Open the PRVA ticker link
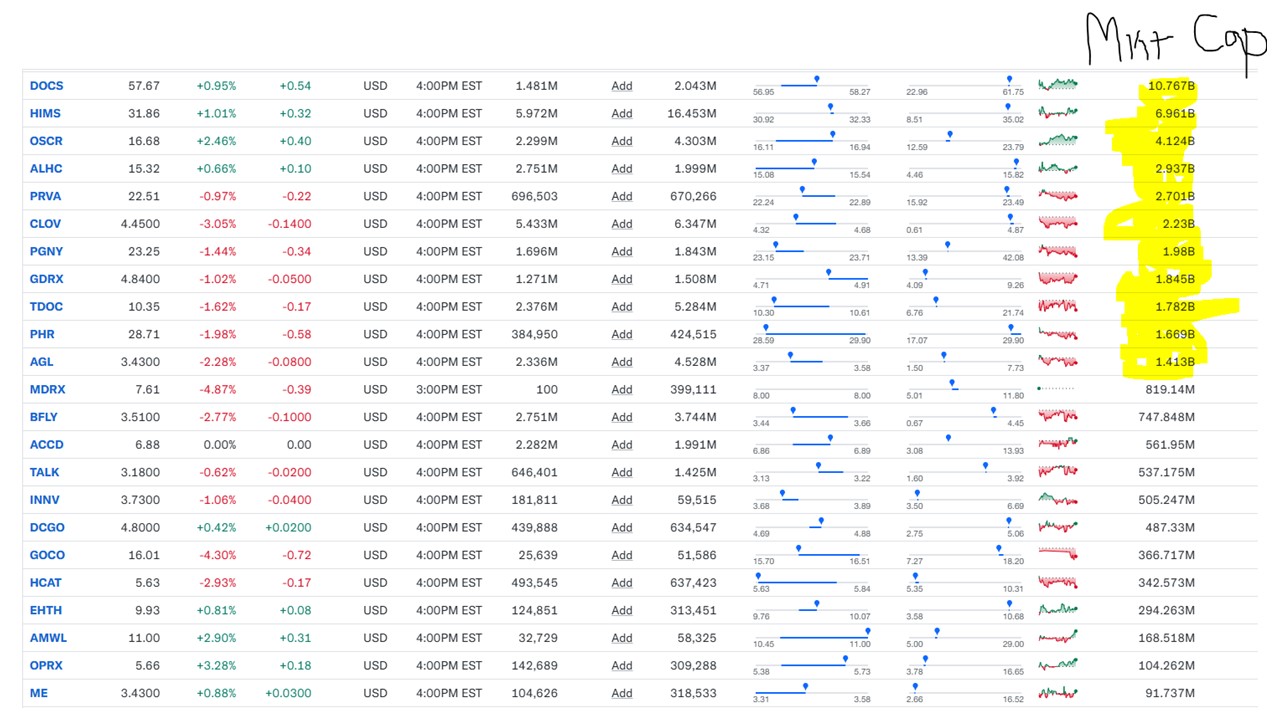The height and width of the screenshot is (720, 1280). point(45,196)
